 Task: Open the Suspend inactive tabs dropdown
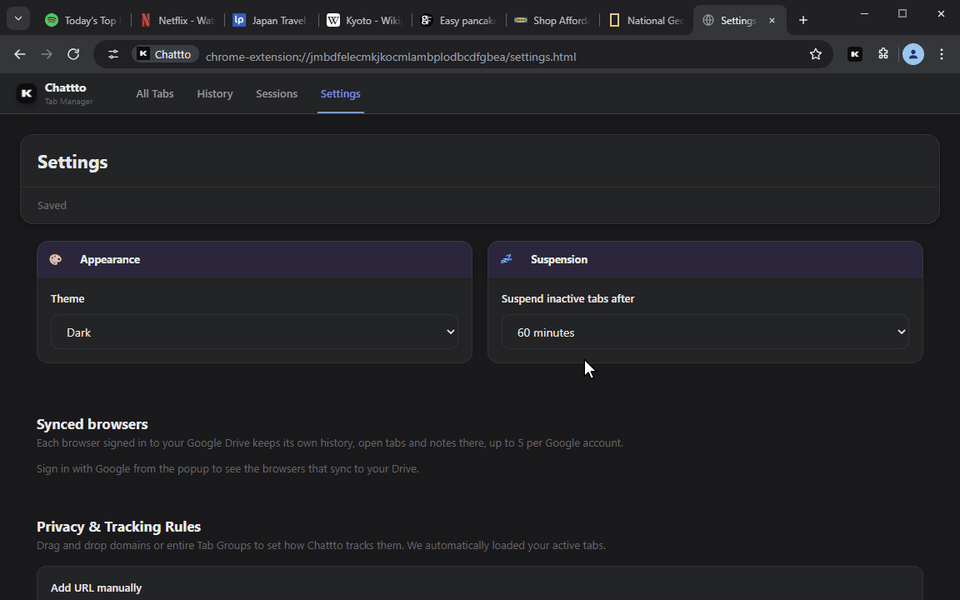click(705, 332)
